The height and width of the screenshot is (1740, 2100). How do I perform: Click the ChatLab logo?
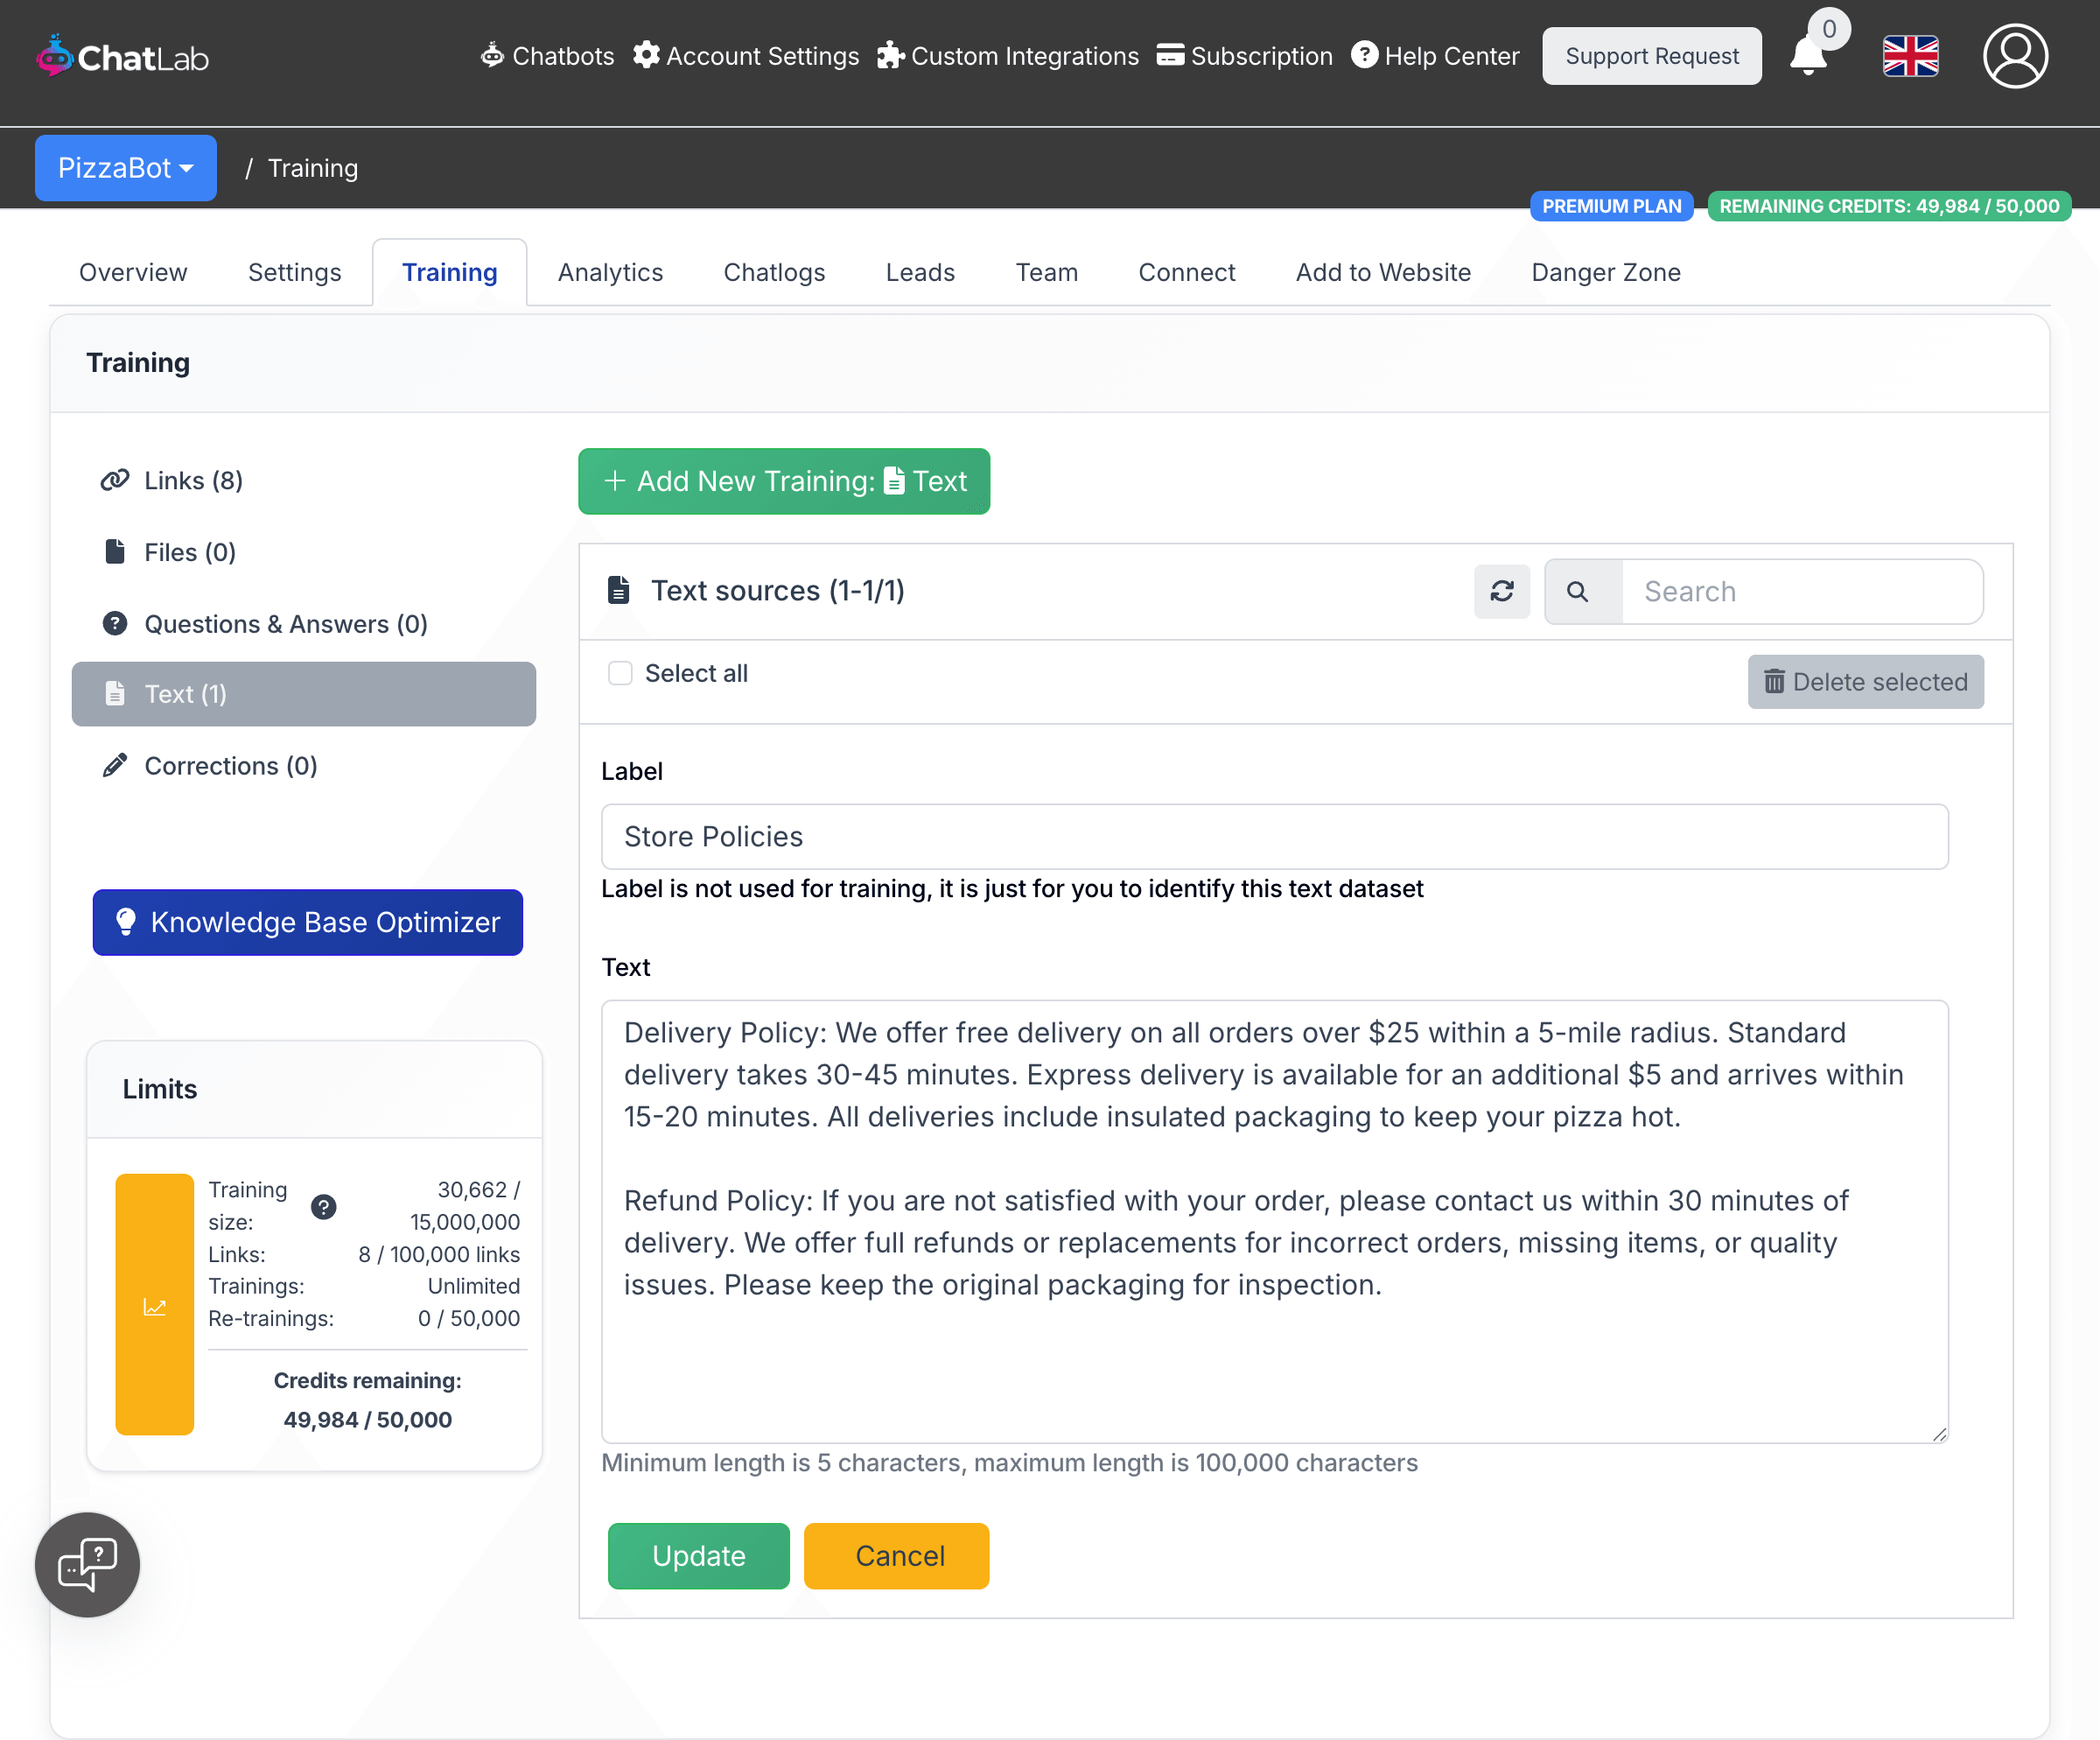click(122, 57)
